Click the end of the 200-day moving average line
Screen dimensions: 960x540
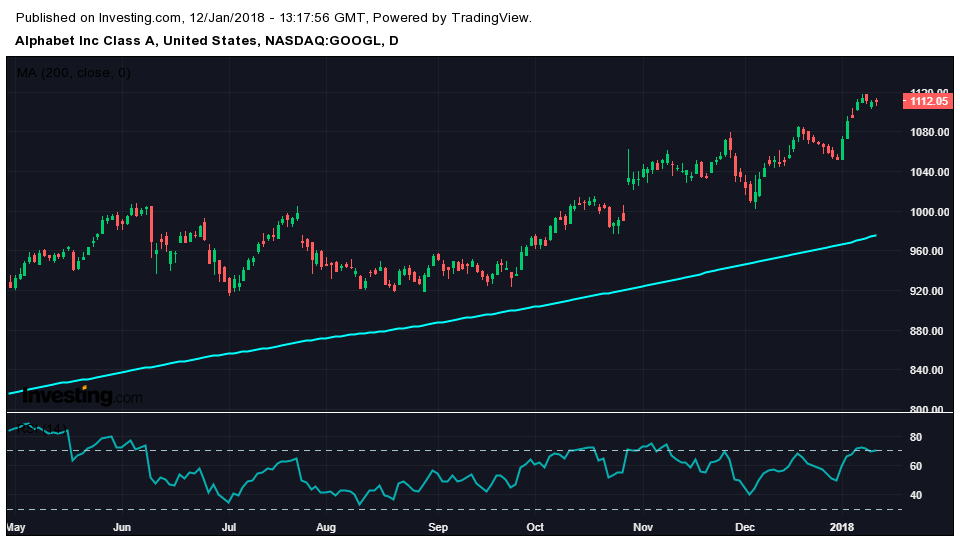876,235
